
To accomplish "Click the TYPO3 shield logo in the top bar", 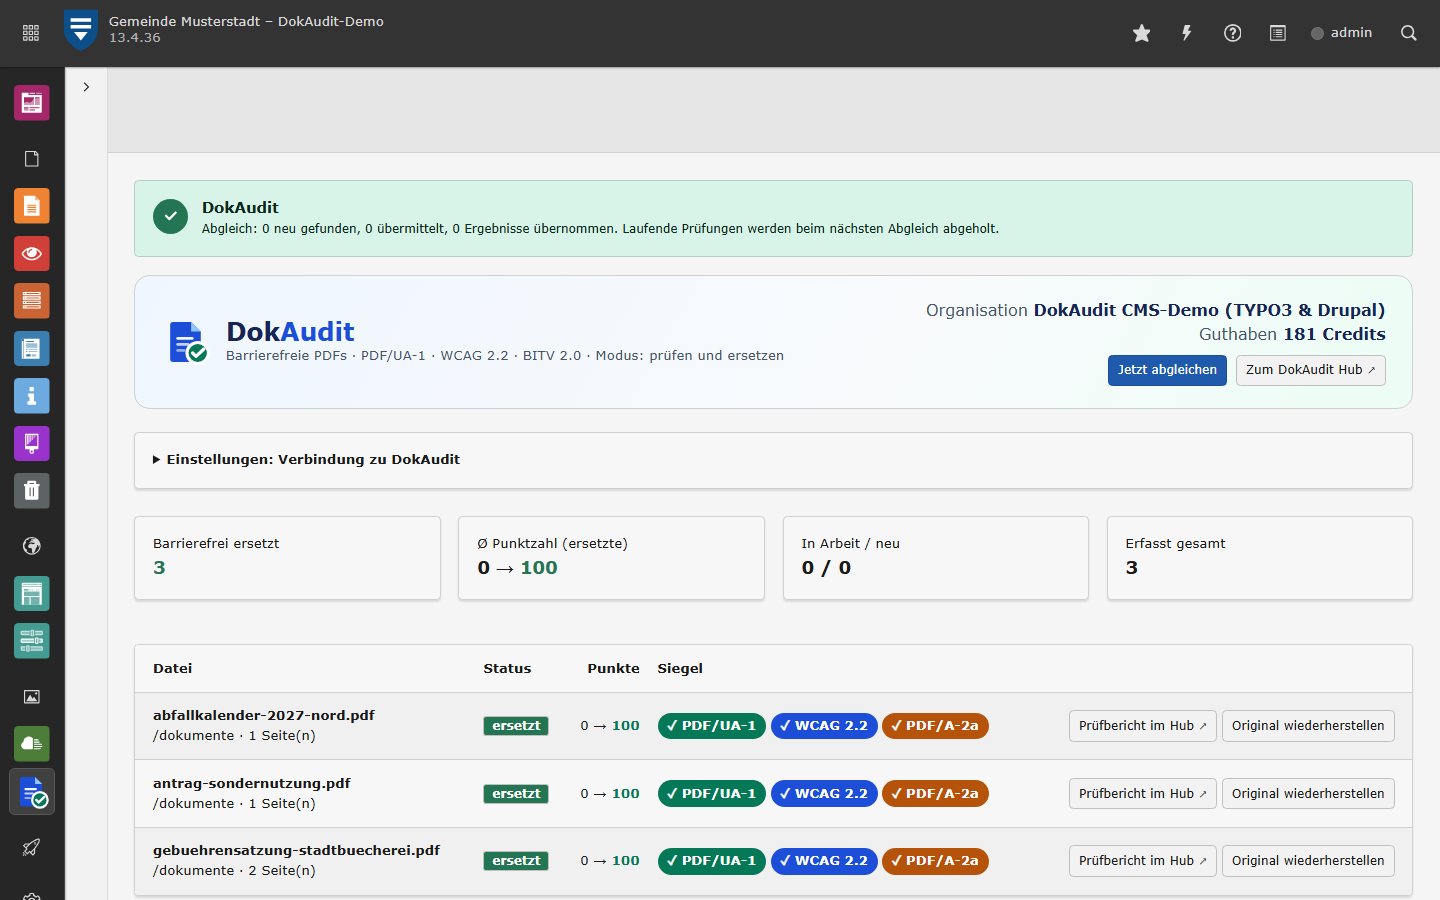I will pyautogui.click(x=80, y=30).
